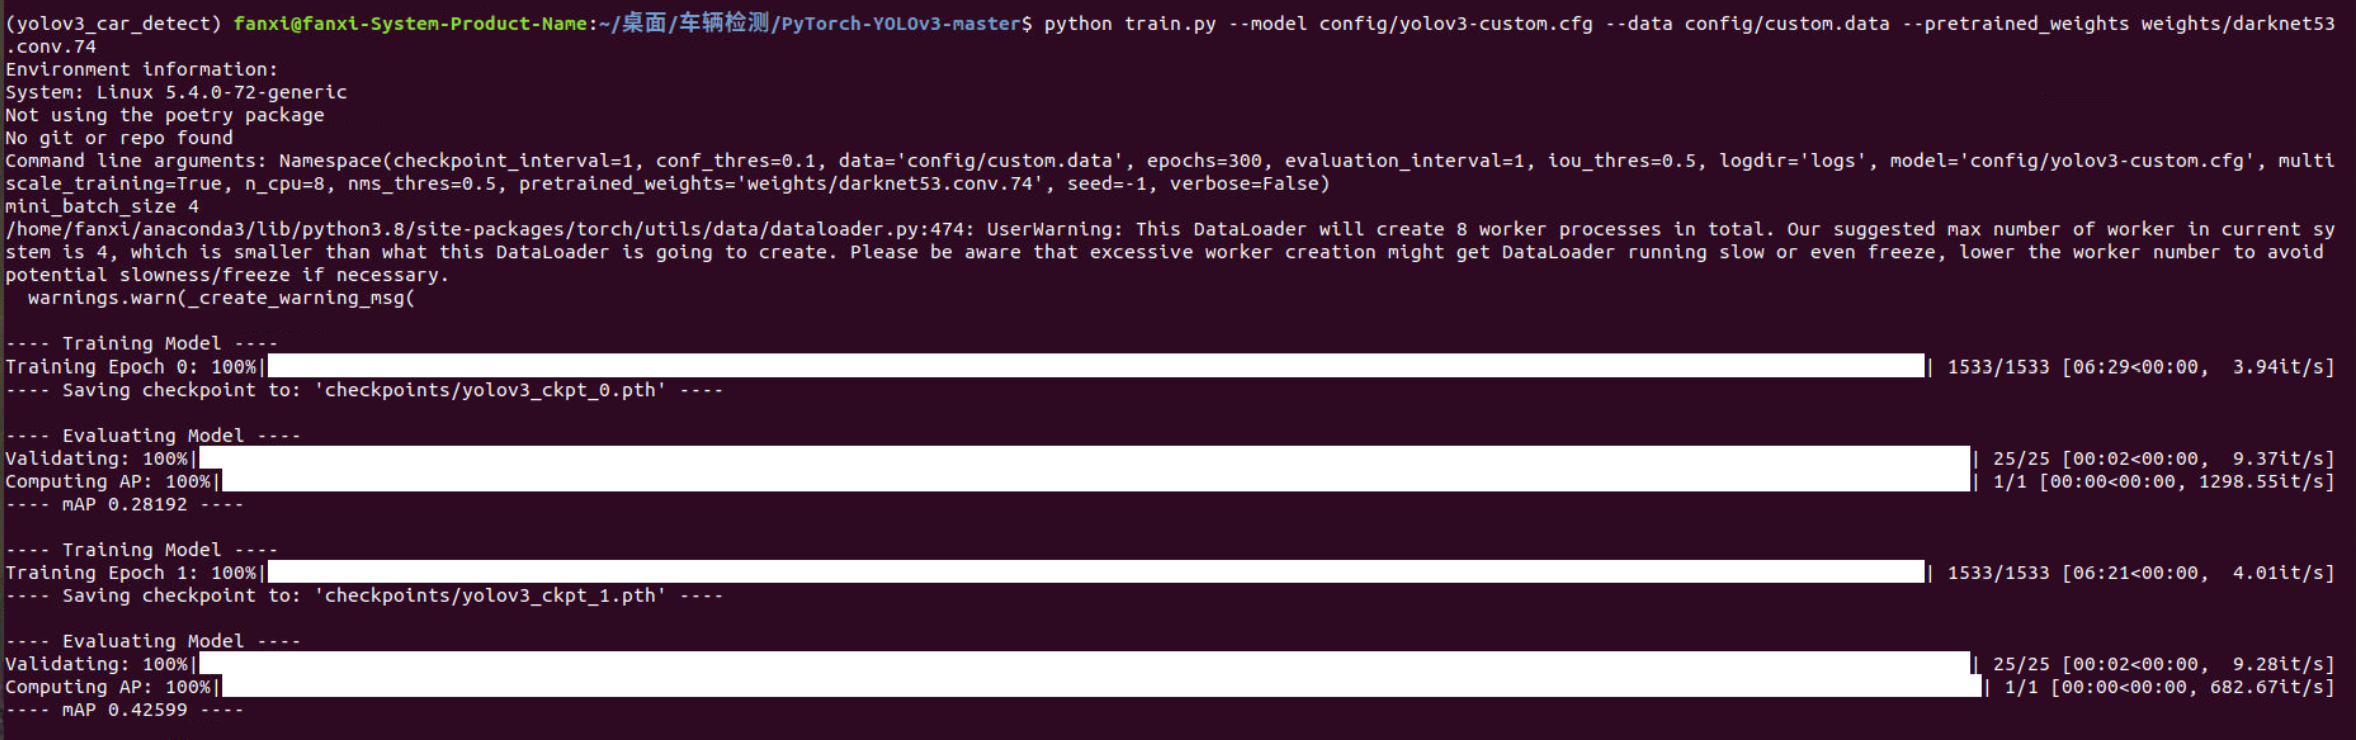
Task: Click the config/custom.data argument in command
Action: pyautogui.click(x=1787, y=23)
